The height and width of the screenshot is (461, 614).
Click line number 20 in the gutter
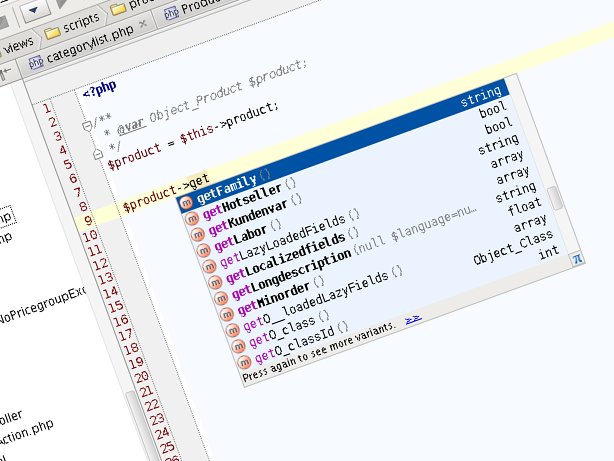141,377
